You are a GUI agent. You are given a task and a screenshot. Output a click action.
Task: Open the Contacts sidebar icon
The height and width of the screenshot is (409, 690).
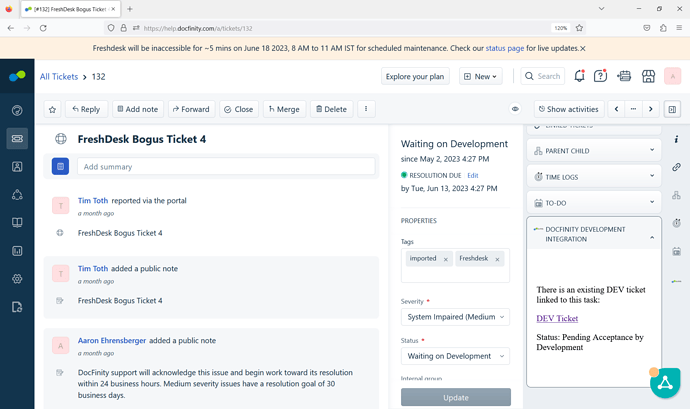point(17,166)
